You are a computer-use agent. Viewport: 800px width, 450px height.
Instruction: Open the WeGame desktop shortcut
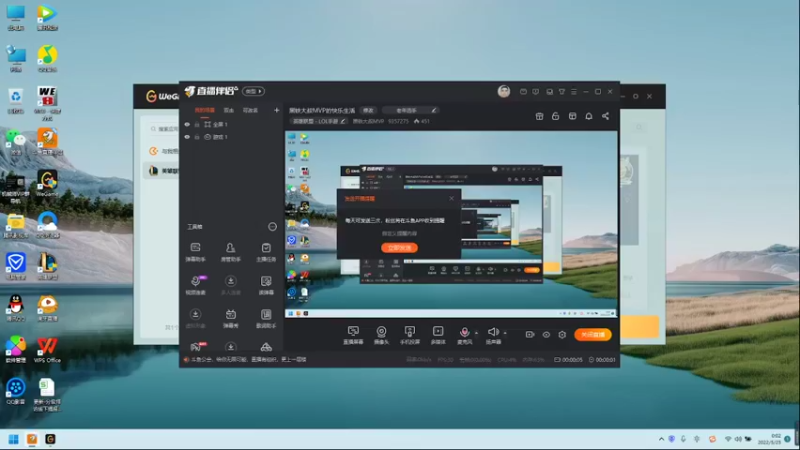[x=47, y=184]
